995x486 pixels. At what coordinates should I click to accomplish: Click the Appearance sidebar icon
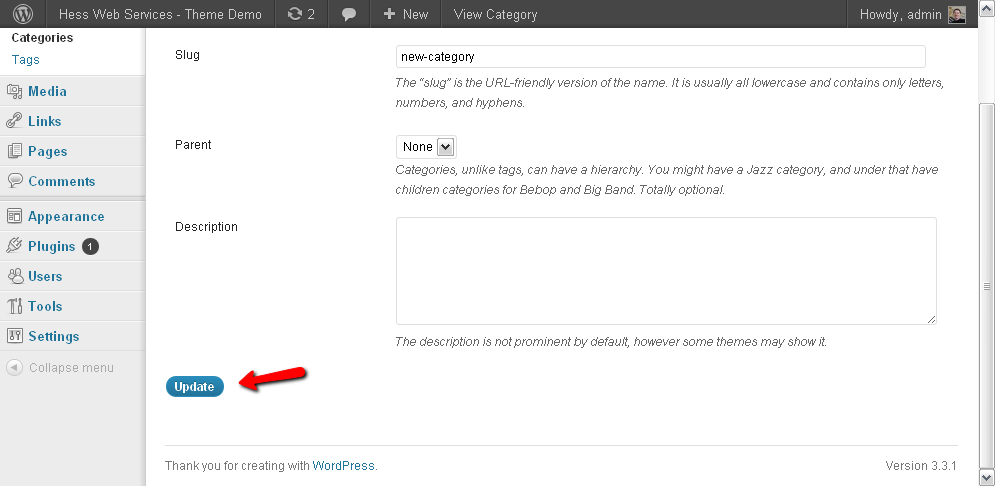point(15,216)
